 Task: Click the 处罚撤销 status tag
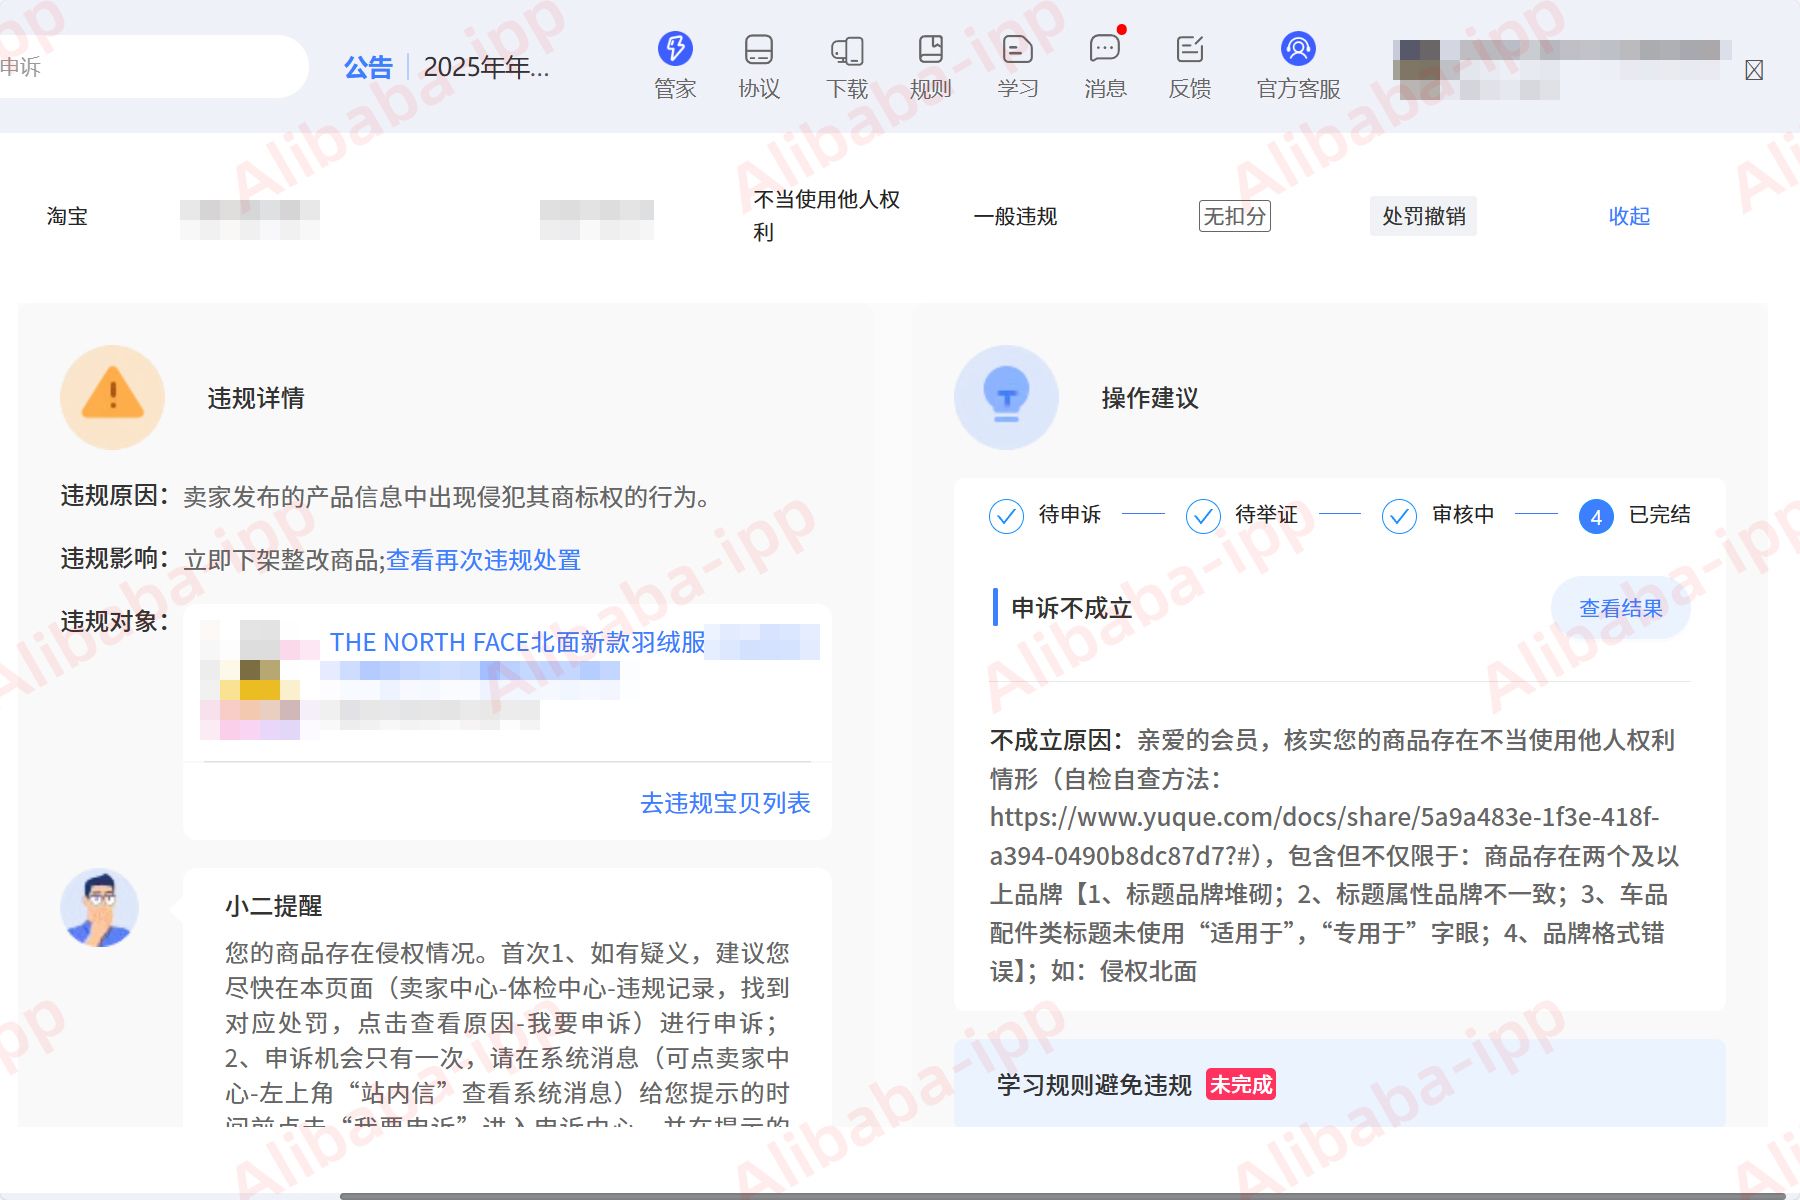tap(1423, 216)
